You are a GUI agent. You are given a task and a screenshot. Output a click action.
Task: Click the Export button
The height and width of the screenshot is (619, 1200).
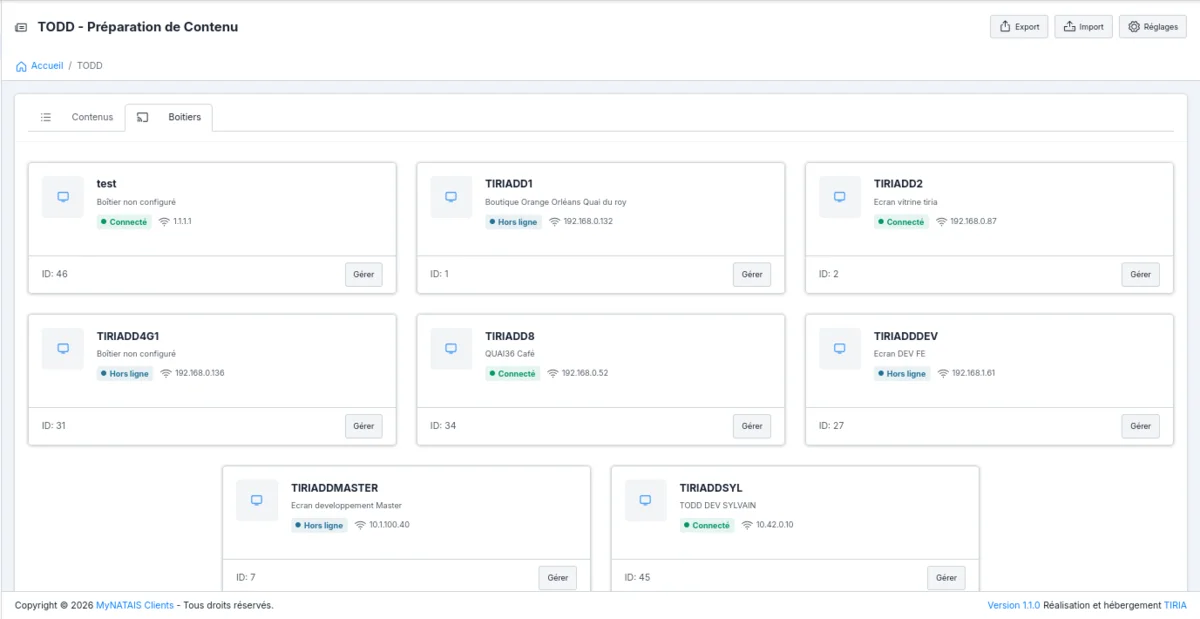click(x=1019, y=27)
